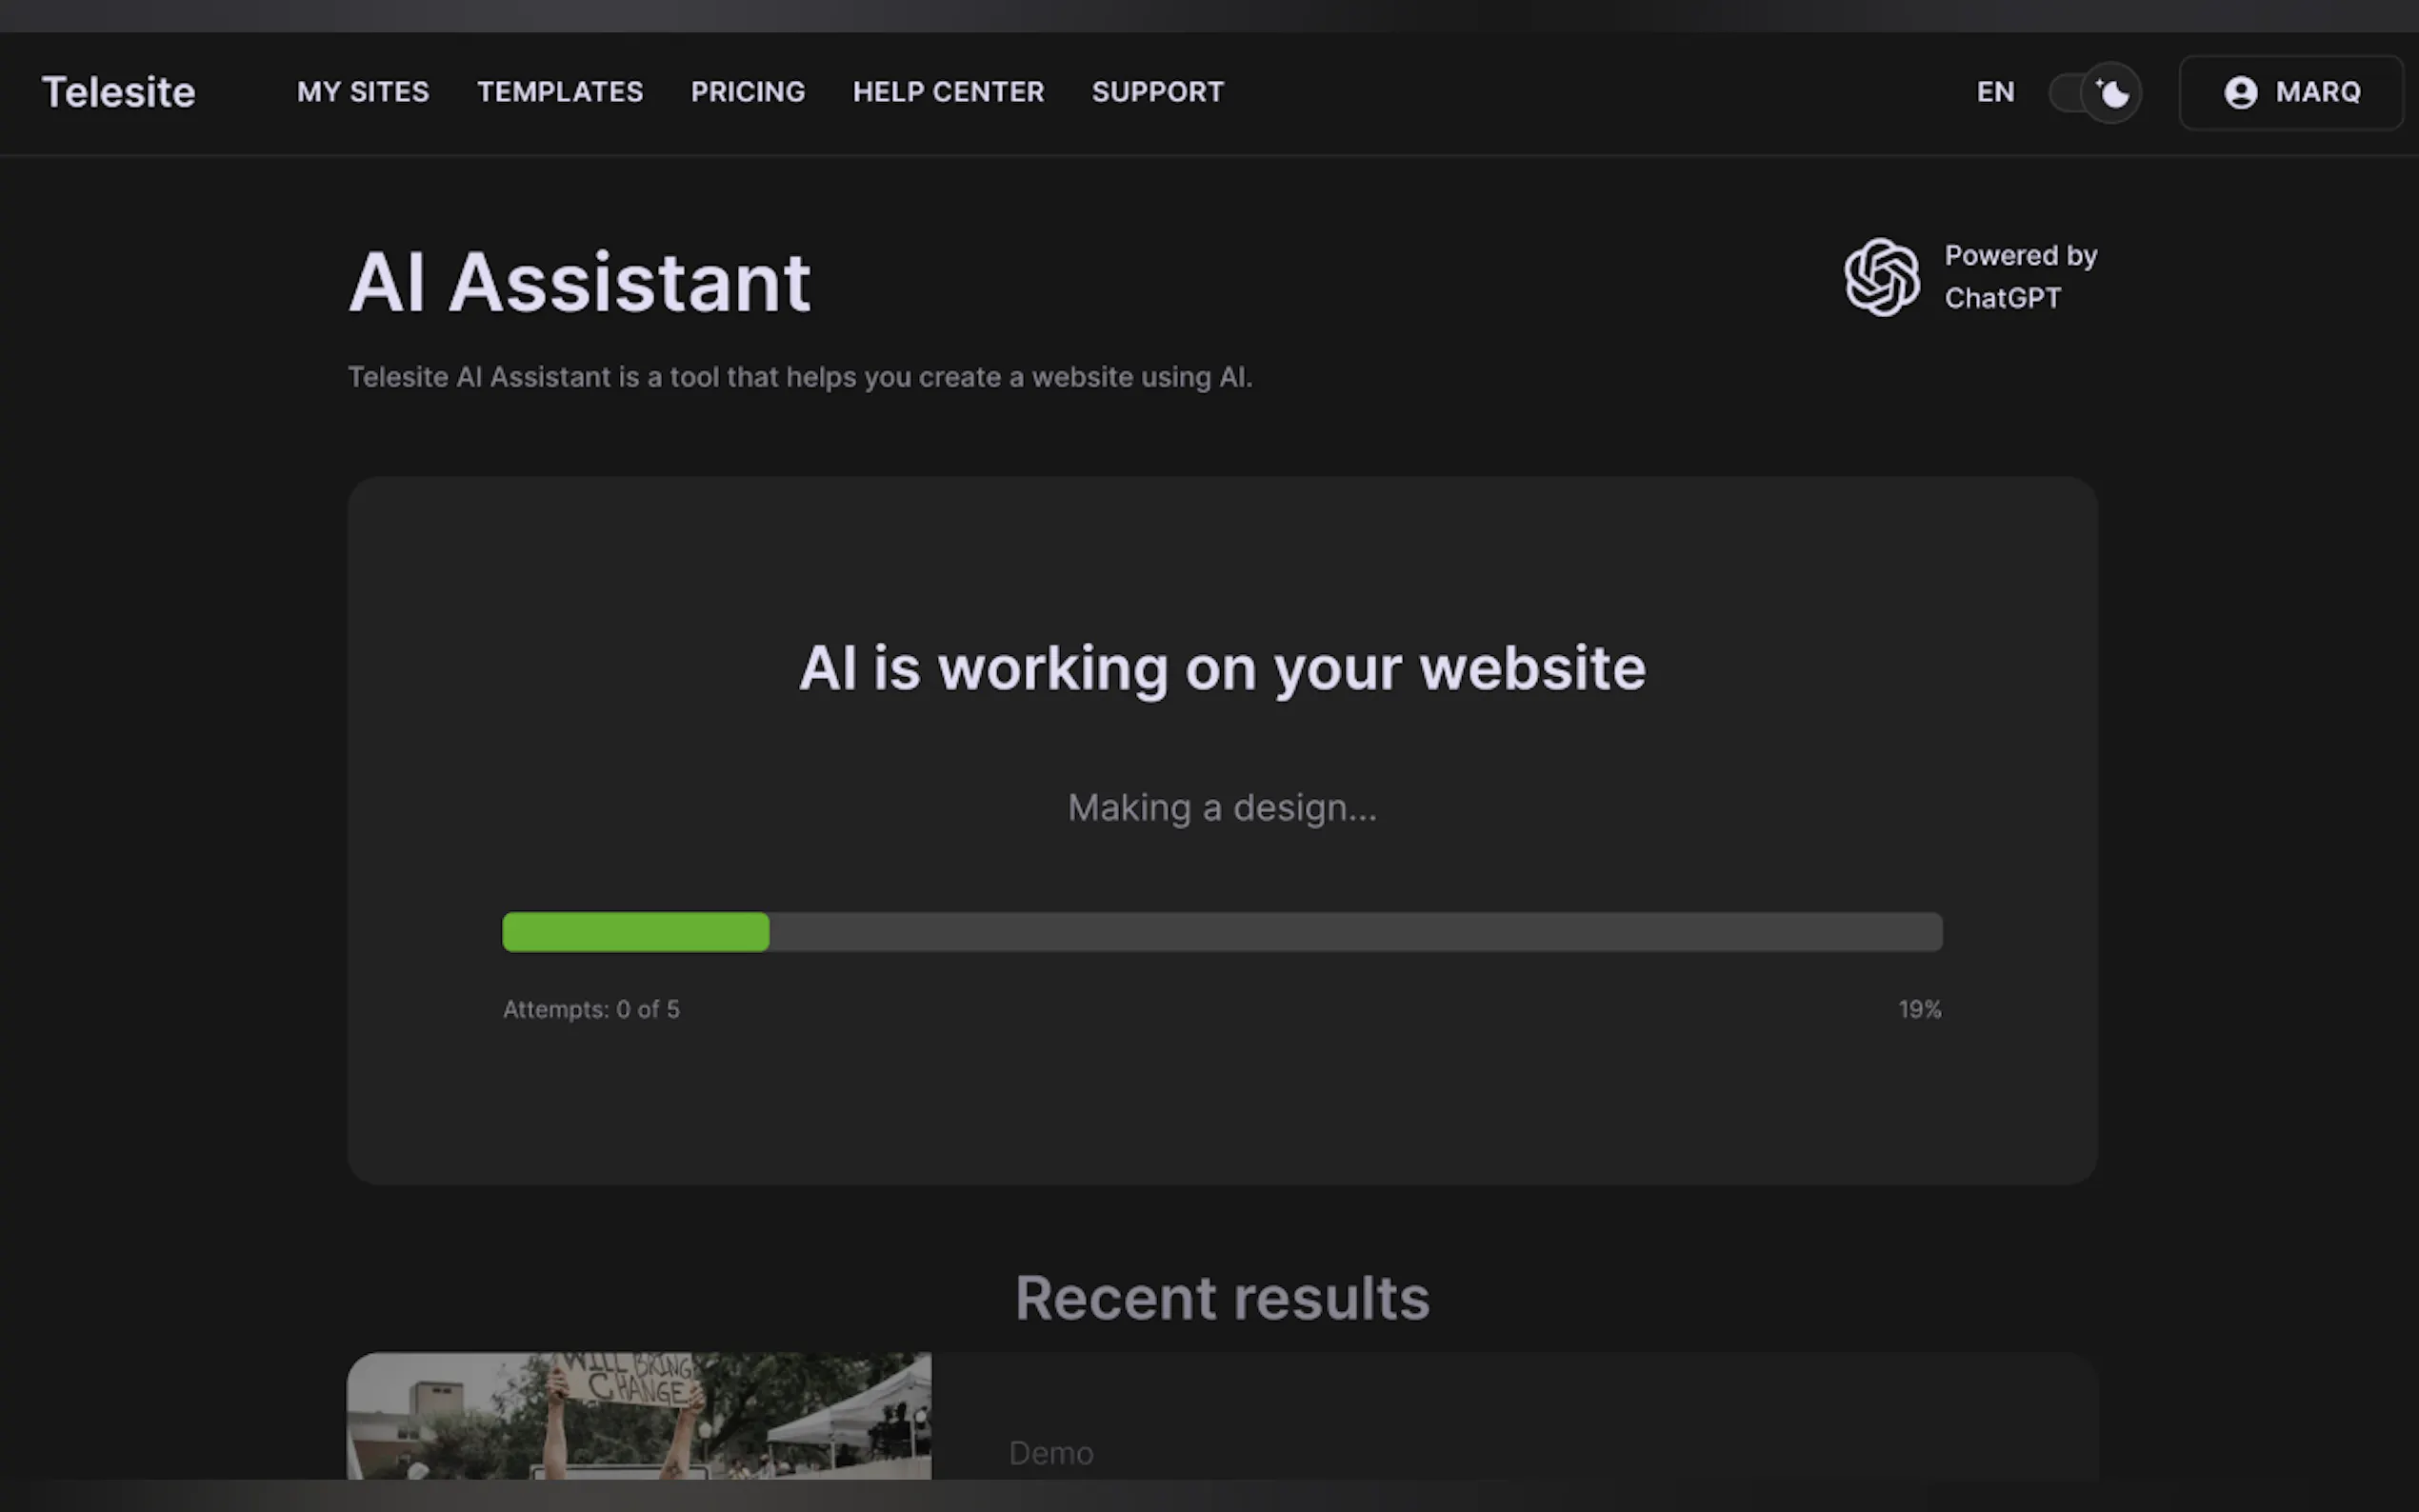Image resolution: width=2419 pixels, height=1512 pixels.
Task: Open the TEMPLATES page
Action: coord(560,92)
